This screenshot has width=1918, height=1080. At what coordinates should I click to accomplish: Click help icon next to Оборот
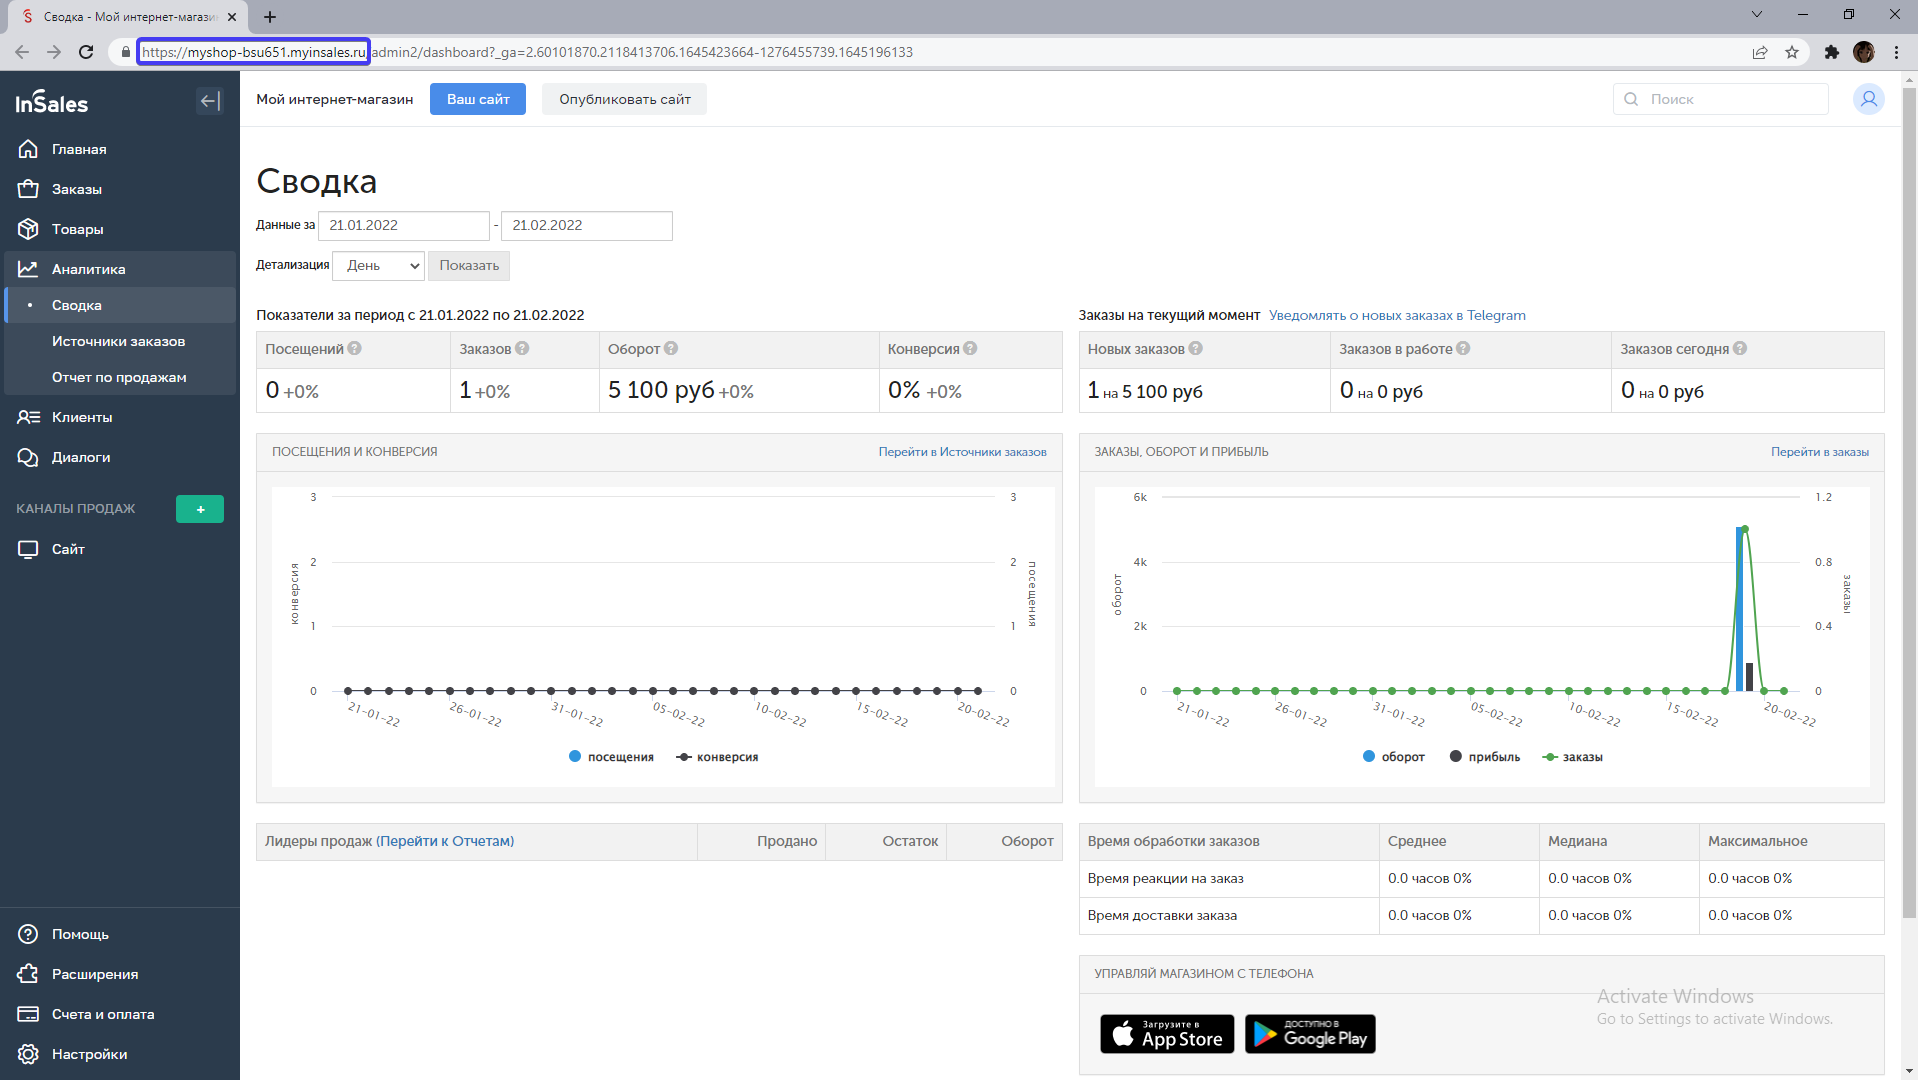pos(671,349)
